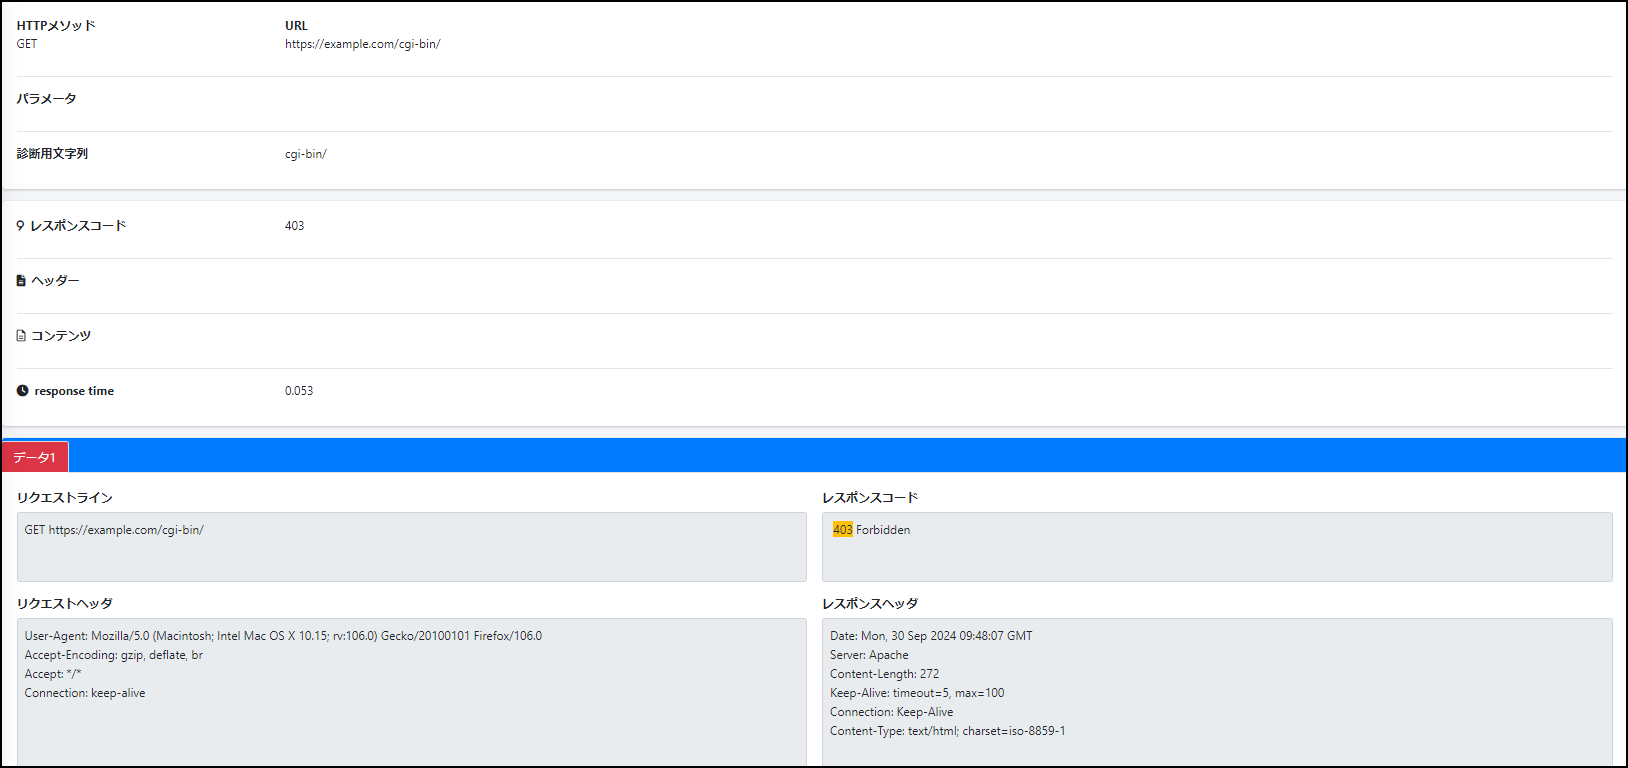
Task: Click the Connection: Keep-Alive response header line
Action: coord(891,712)
